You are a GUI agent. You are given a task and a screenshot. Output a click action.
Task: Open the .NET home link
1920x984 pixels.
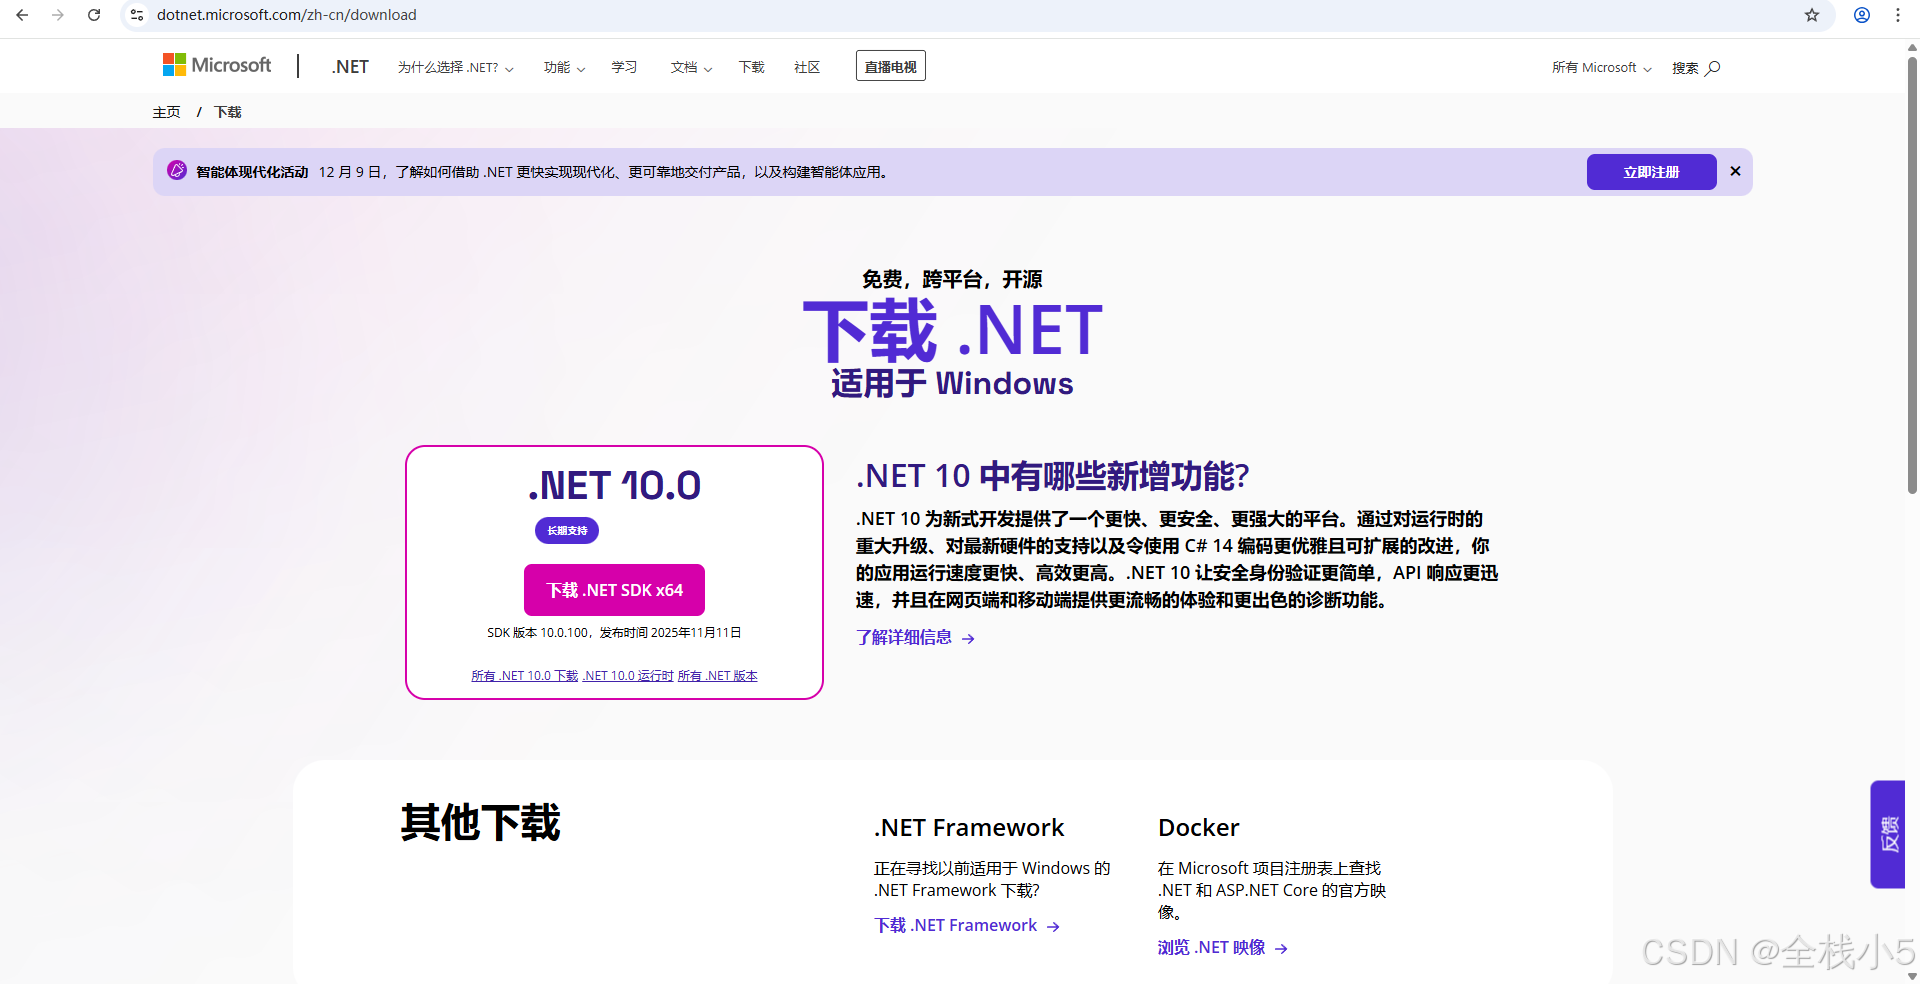coord(350,67)
